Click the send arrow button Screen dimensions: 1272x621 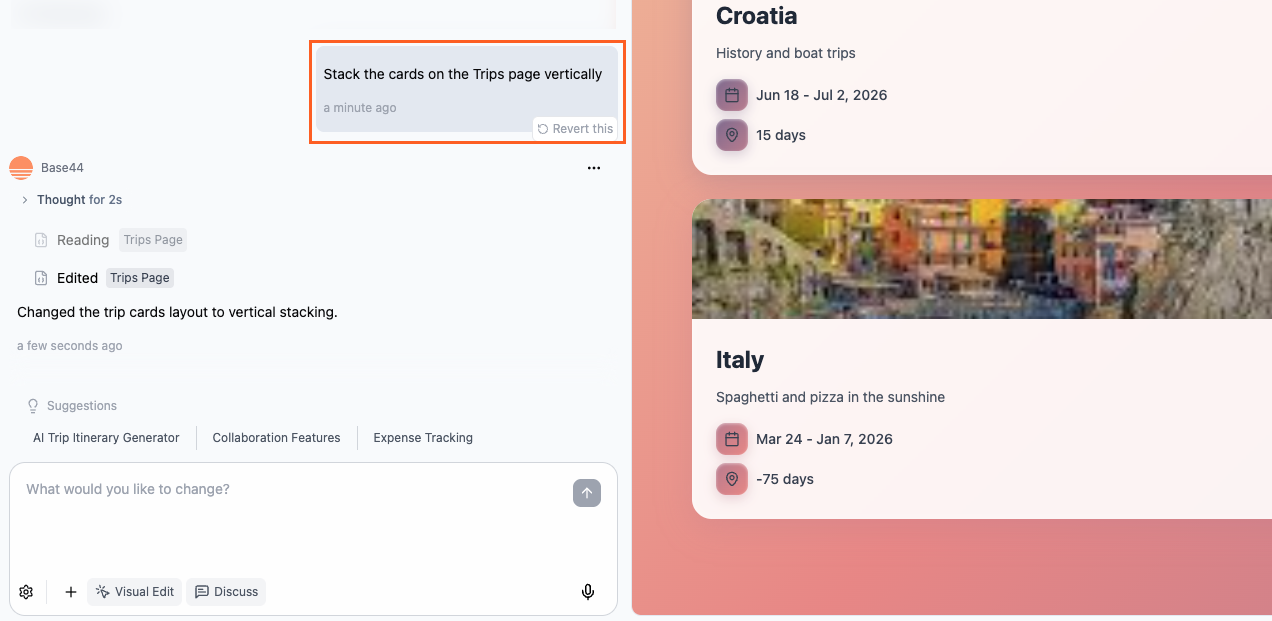(x=587, y=492)
